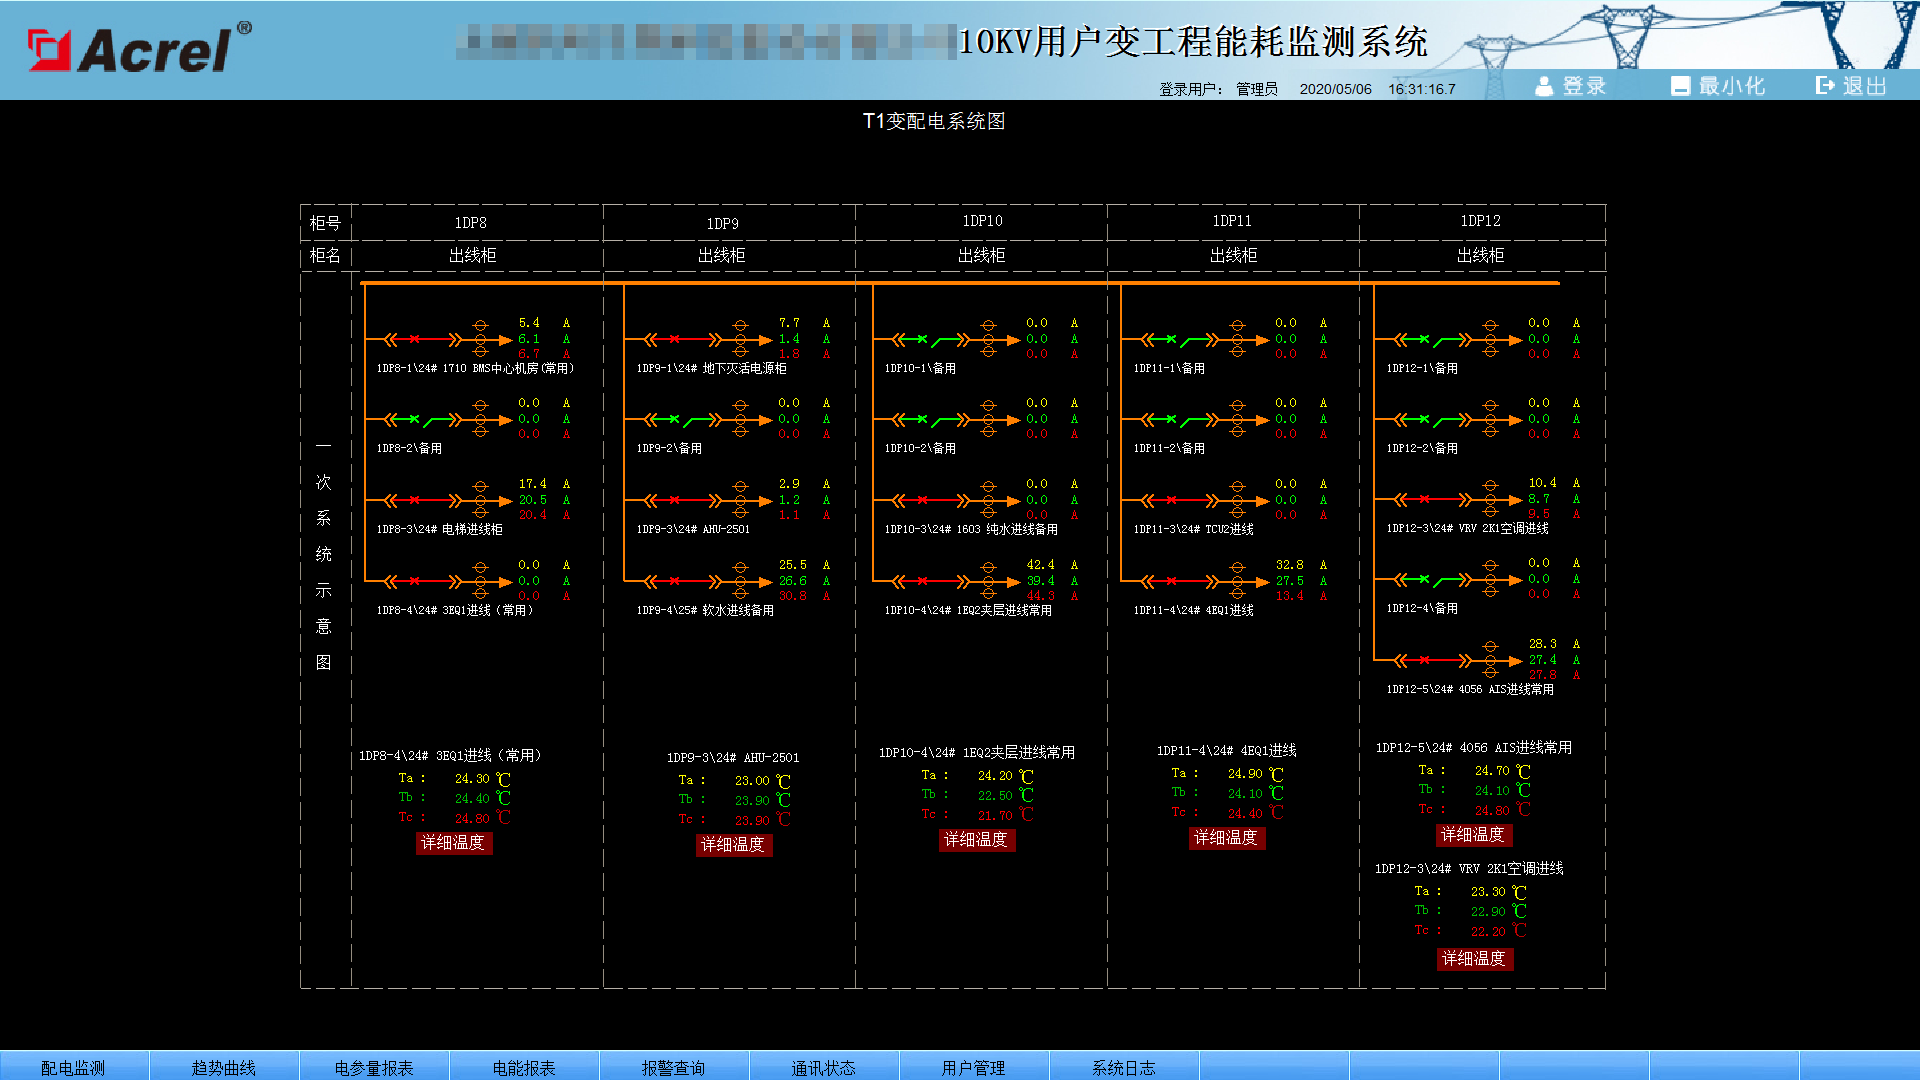
Task: Click 详细温度 button under 1DP9-3 AHU-2501
Action: tap(733, 845)
